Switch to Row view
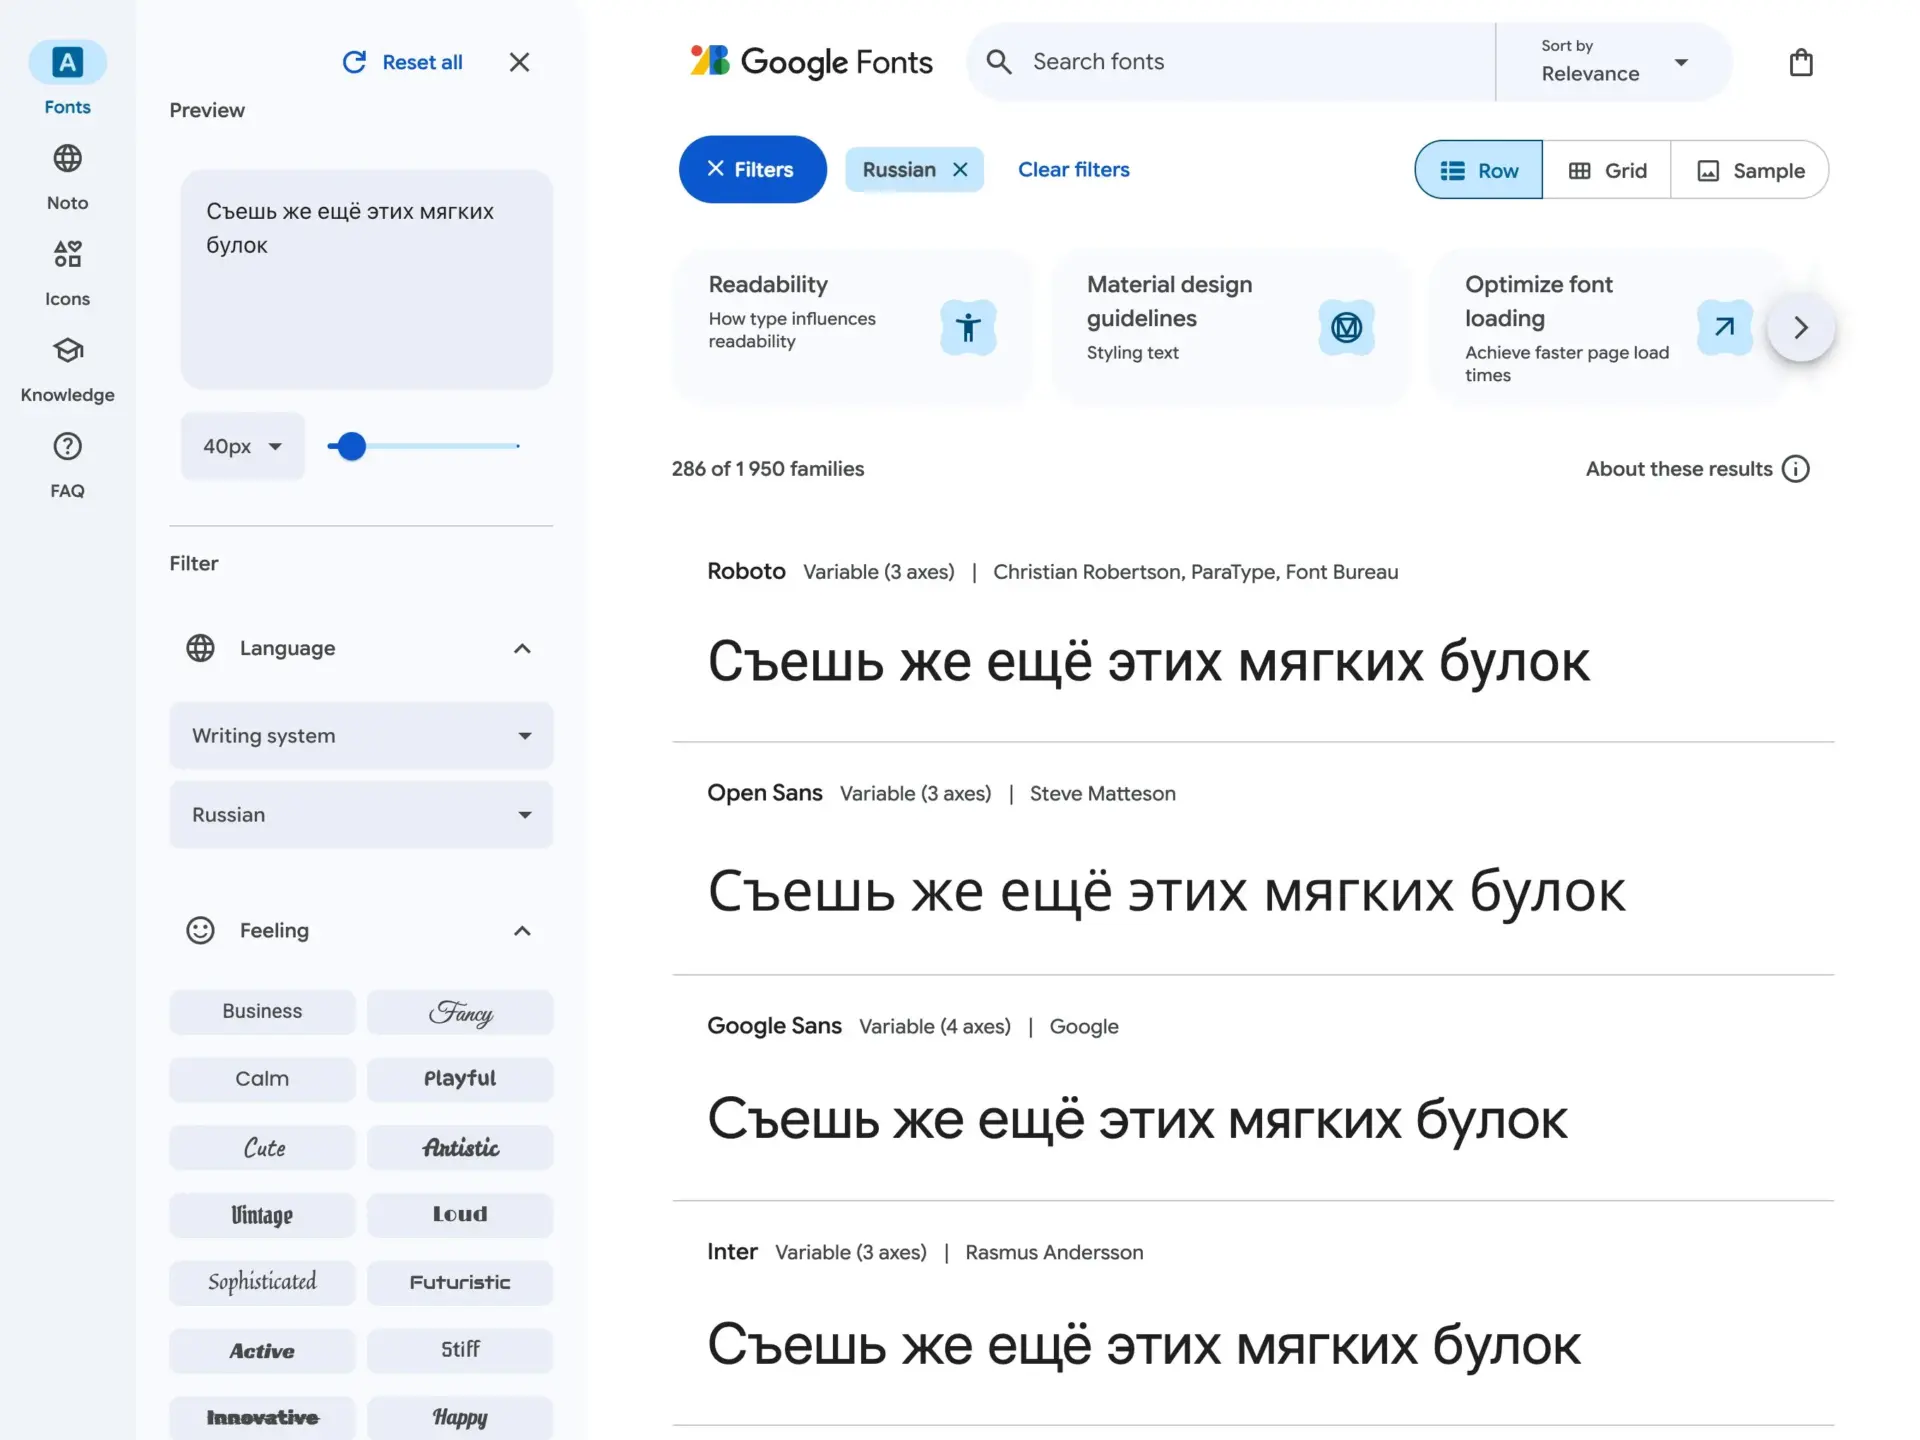 coord(1478,170)
